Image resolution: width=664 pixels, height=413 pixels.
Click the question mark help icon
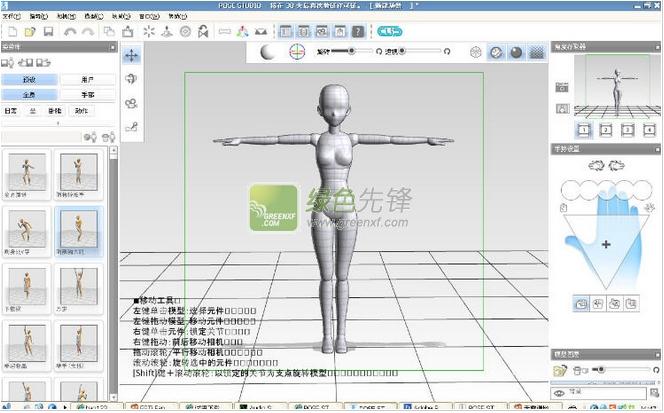(358, 31)
